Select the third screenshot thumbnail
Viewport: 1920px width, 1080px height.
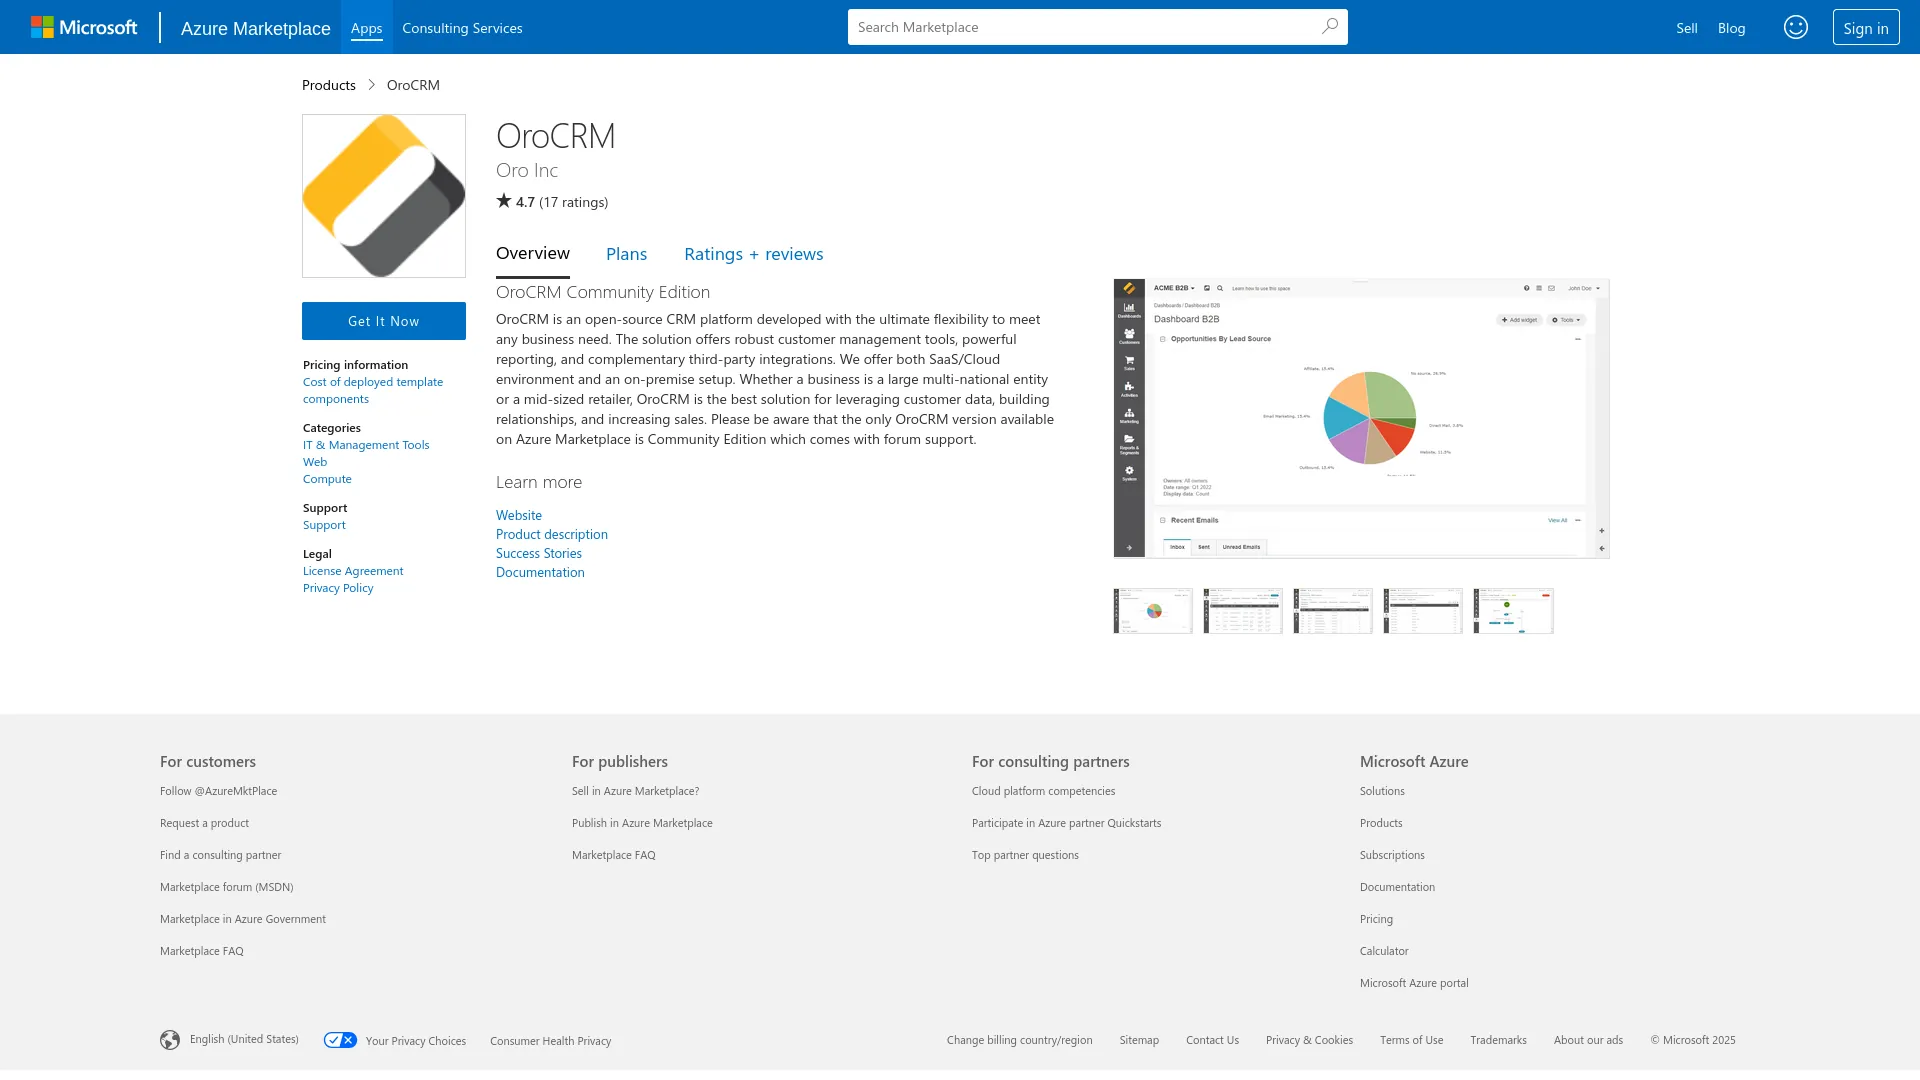(x=1333, y=611)
